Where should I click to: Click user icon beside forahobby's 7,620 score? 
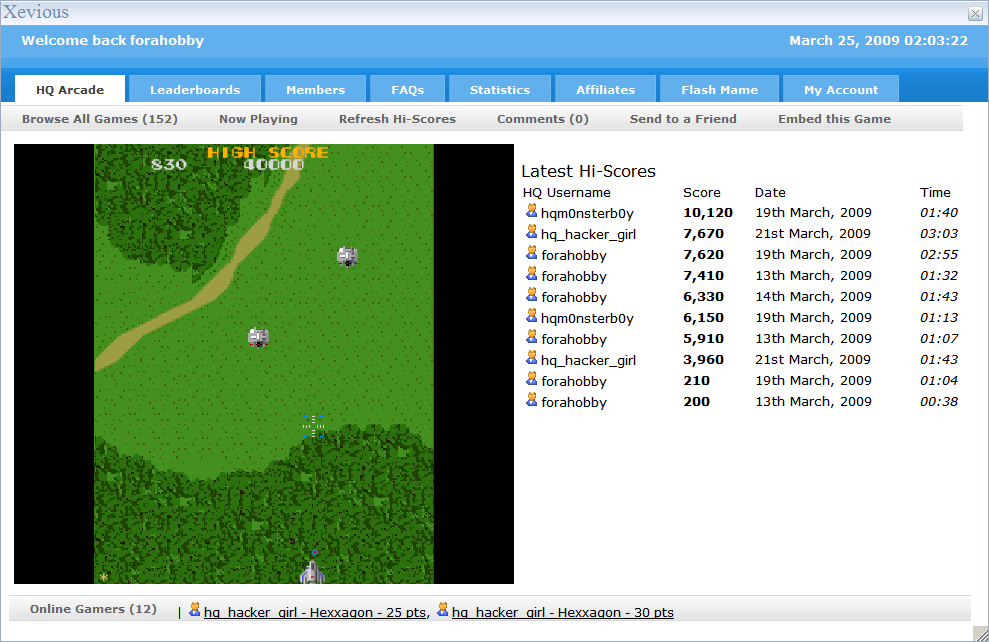tap(531, 253)
